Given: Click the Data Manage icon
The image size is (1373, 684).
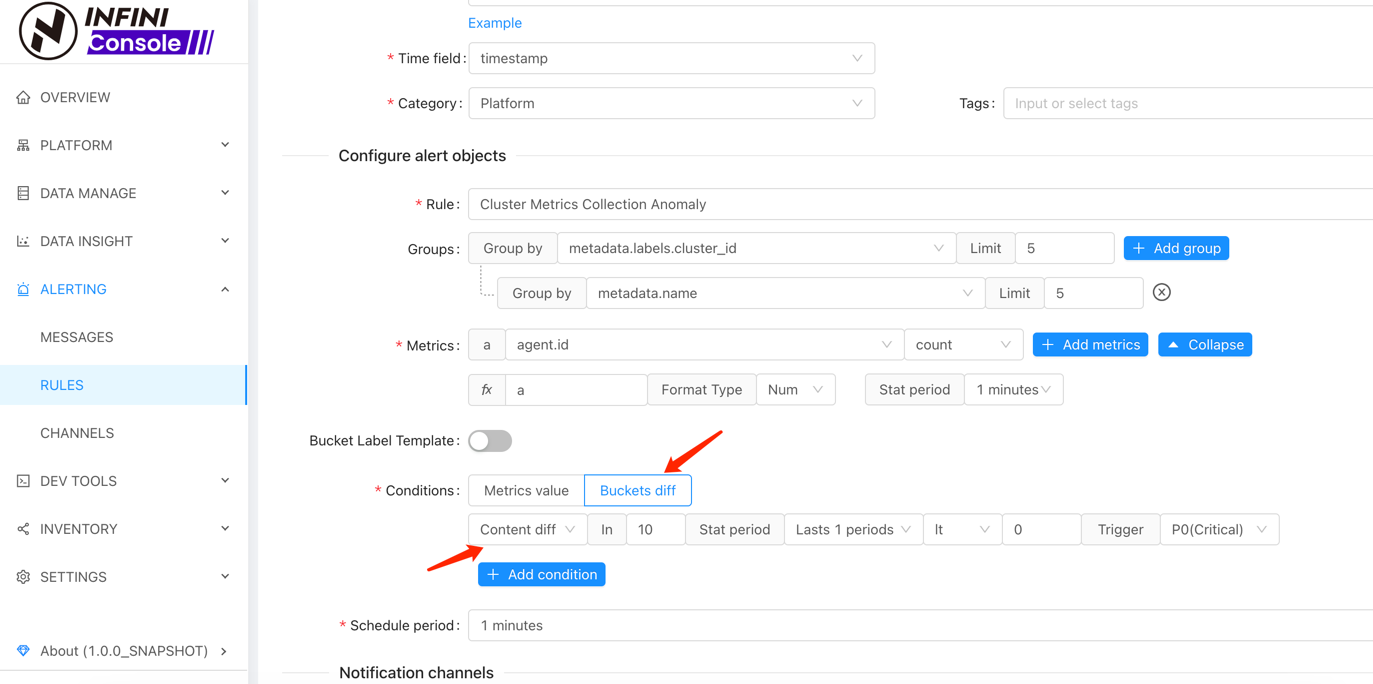Looking at the screenshot, I should point(23,193).
